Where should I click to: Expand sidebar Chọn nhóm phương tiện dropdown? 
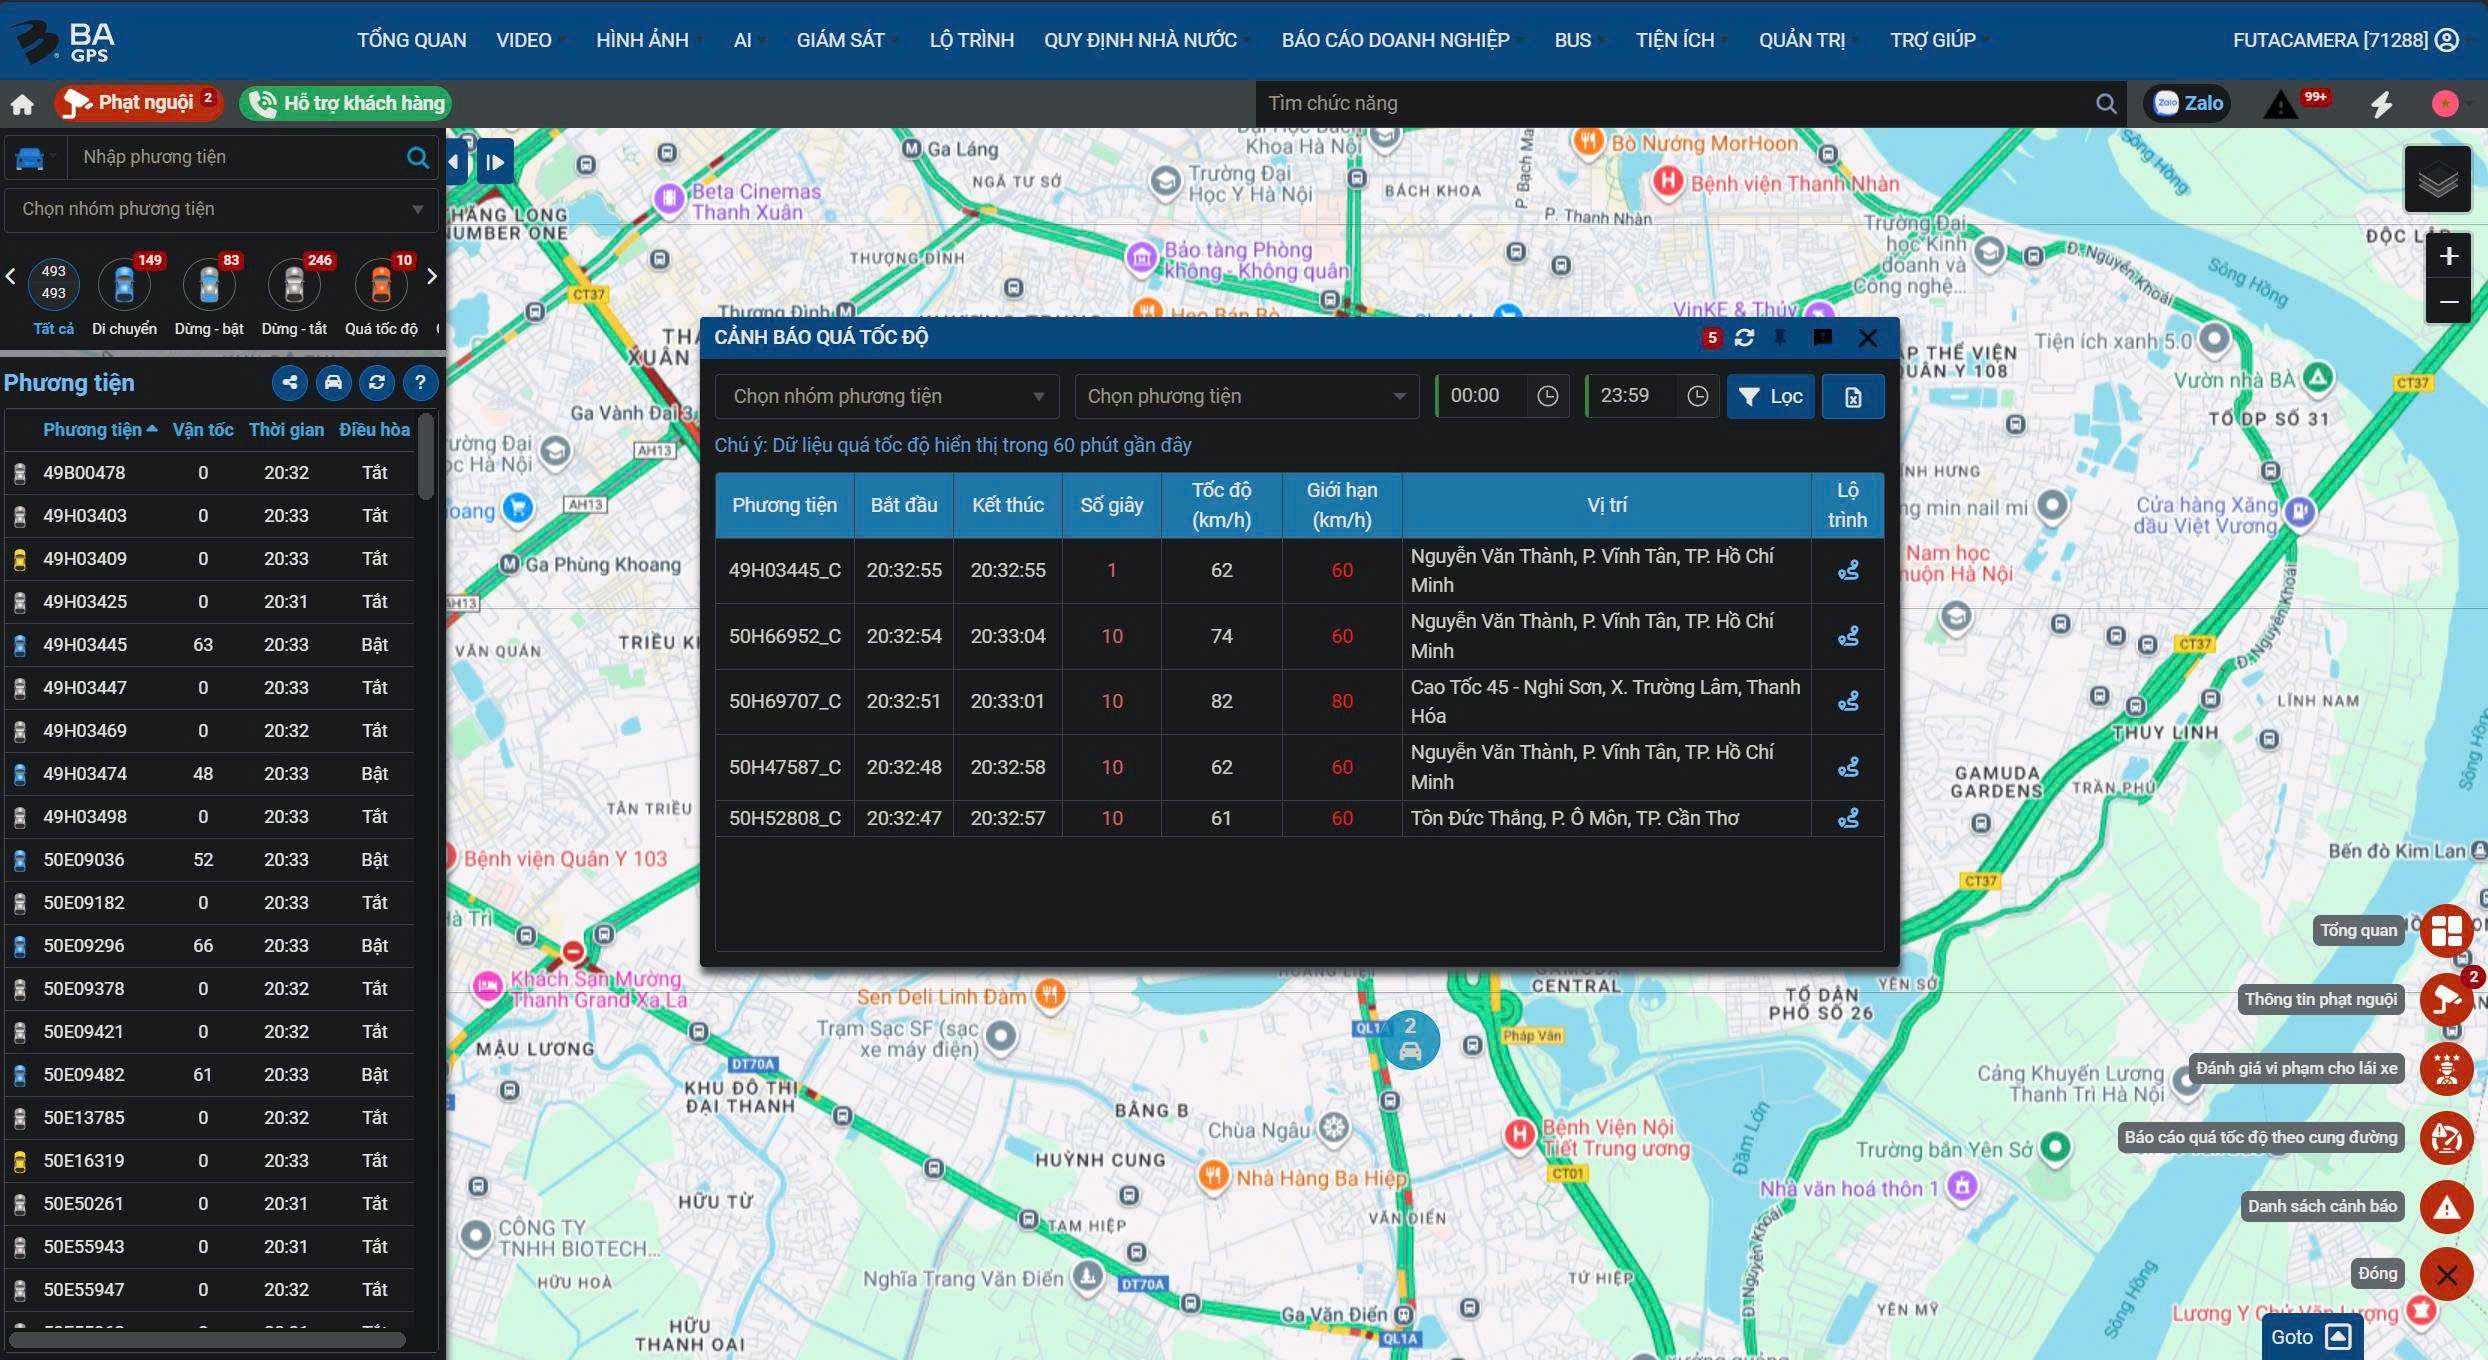coord(221,209)
